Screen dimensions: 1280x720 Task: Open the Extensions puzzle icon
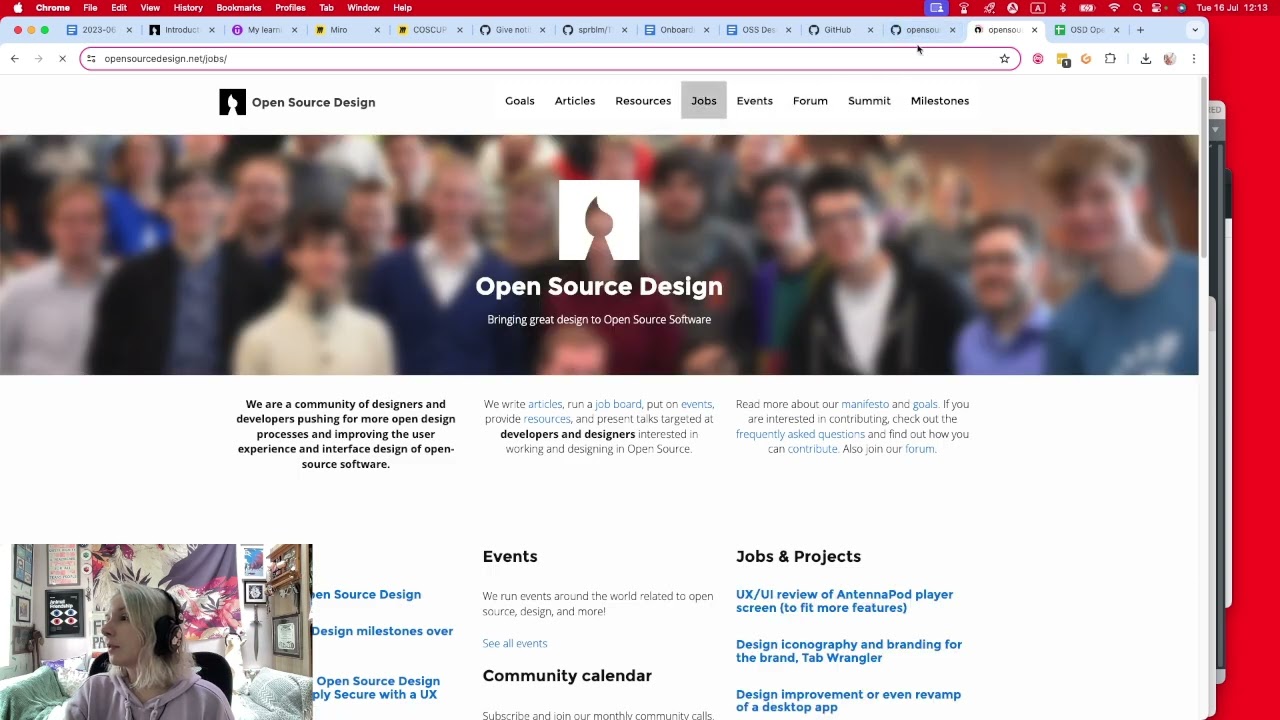[x=1110, y=59]
